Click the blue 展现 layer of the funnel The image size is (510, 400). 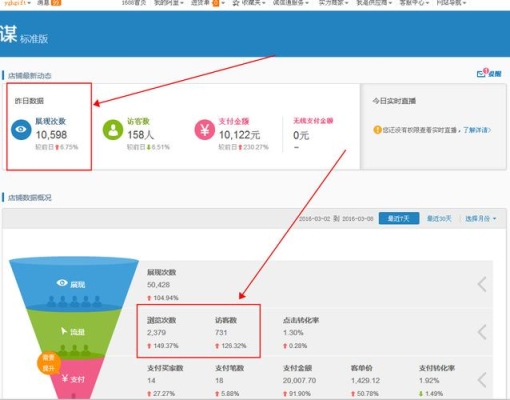pos(74,283)
